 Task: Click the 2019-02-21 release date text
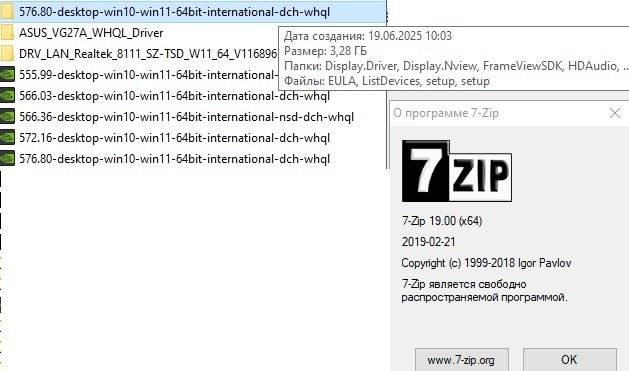click(428, 242)
